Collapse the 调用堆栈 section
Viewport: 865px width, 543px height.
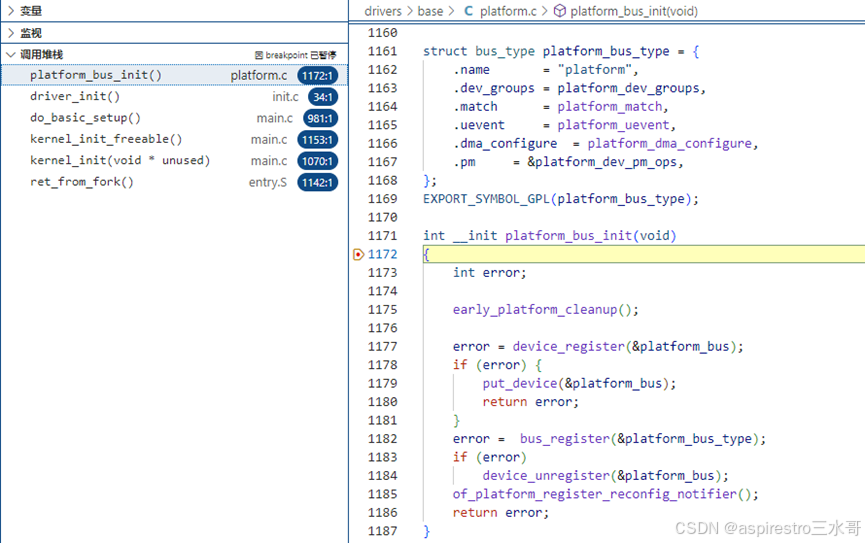(174, 55)
